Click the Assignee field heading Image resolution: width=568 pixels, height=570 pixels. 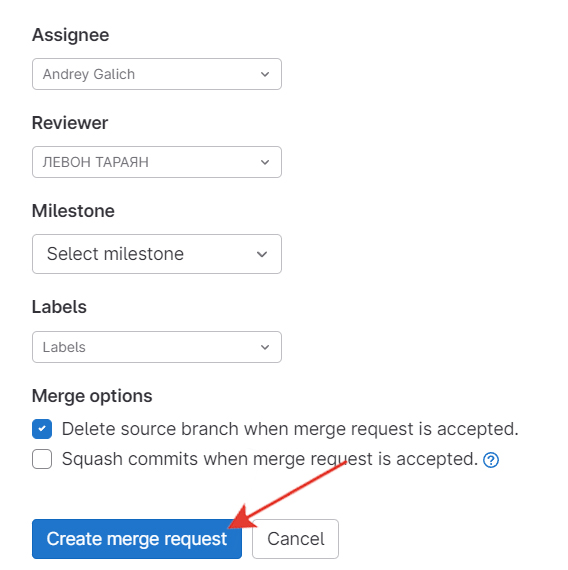71,35
